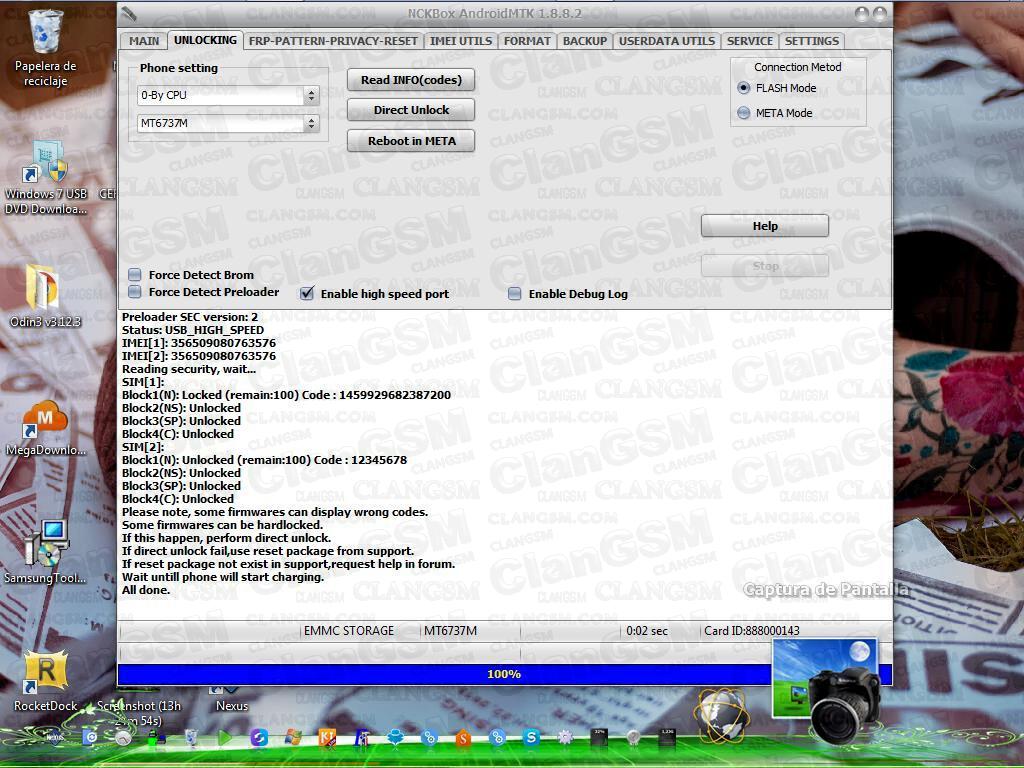
Task: Open the orange house S dock icon
Action: [x=463, y=737]
